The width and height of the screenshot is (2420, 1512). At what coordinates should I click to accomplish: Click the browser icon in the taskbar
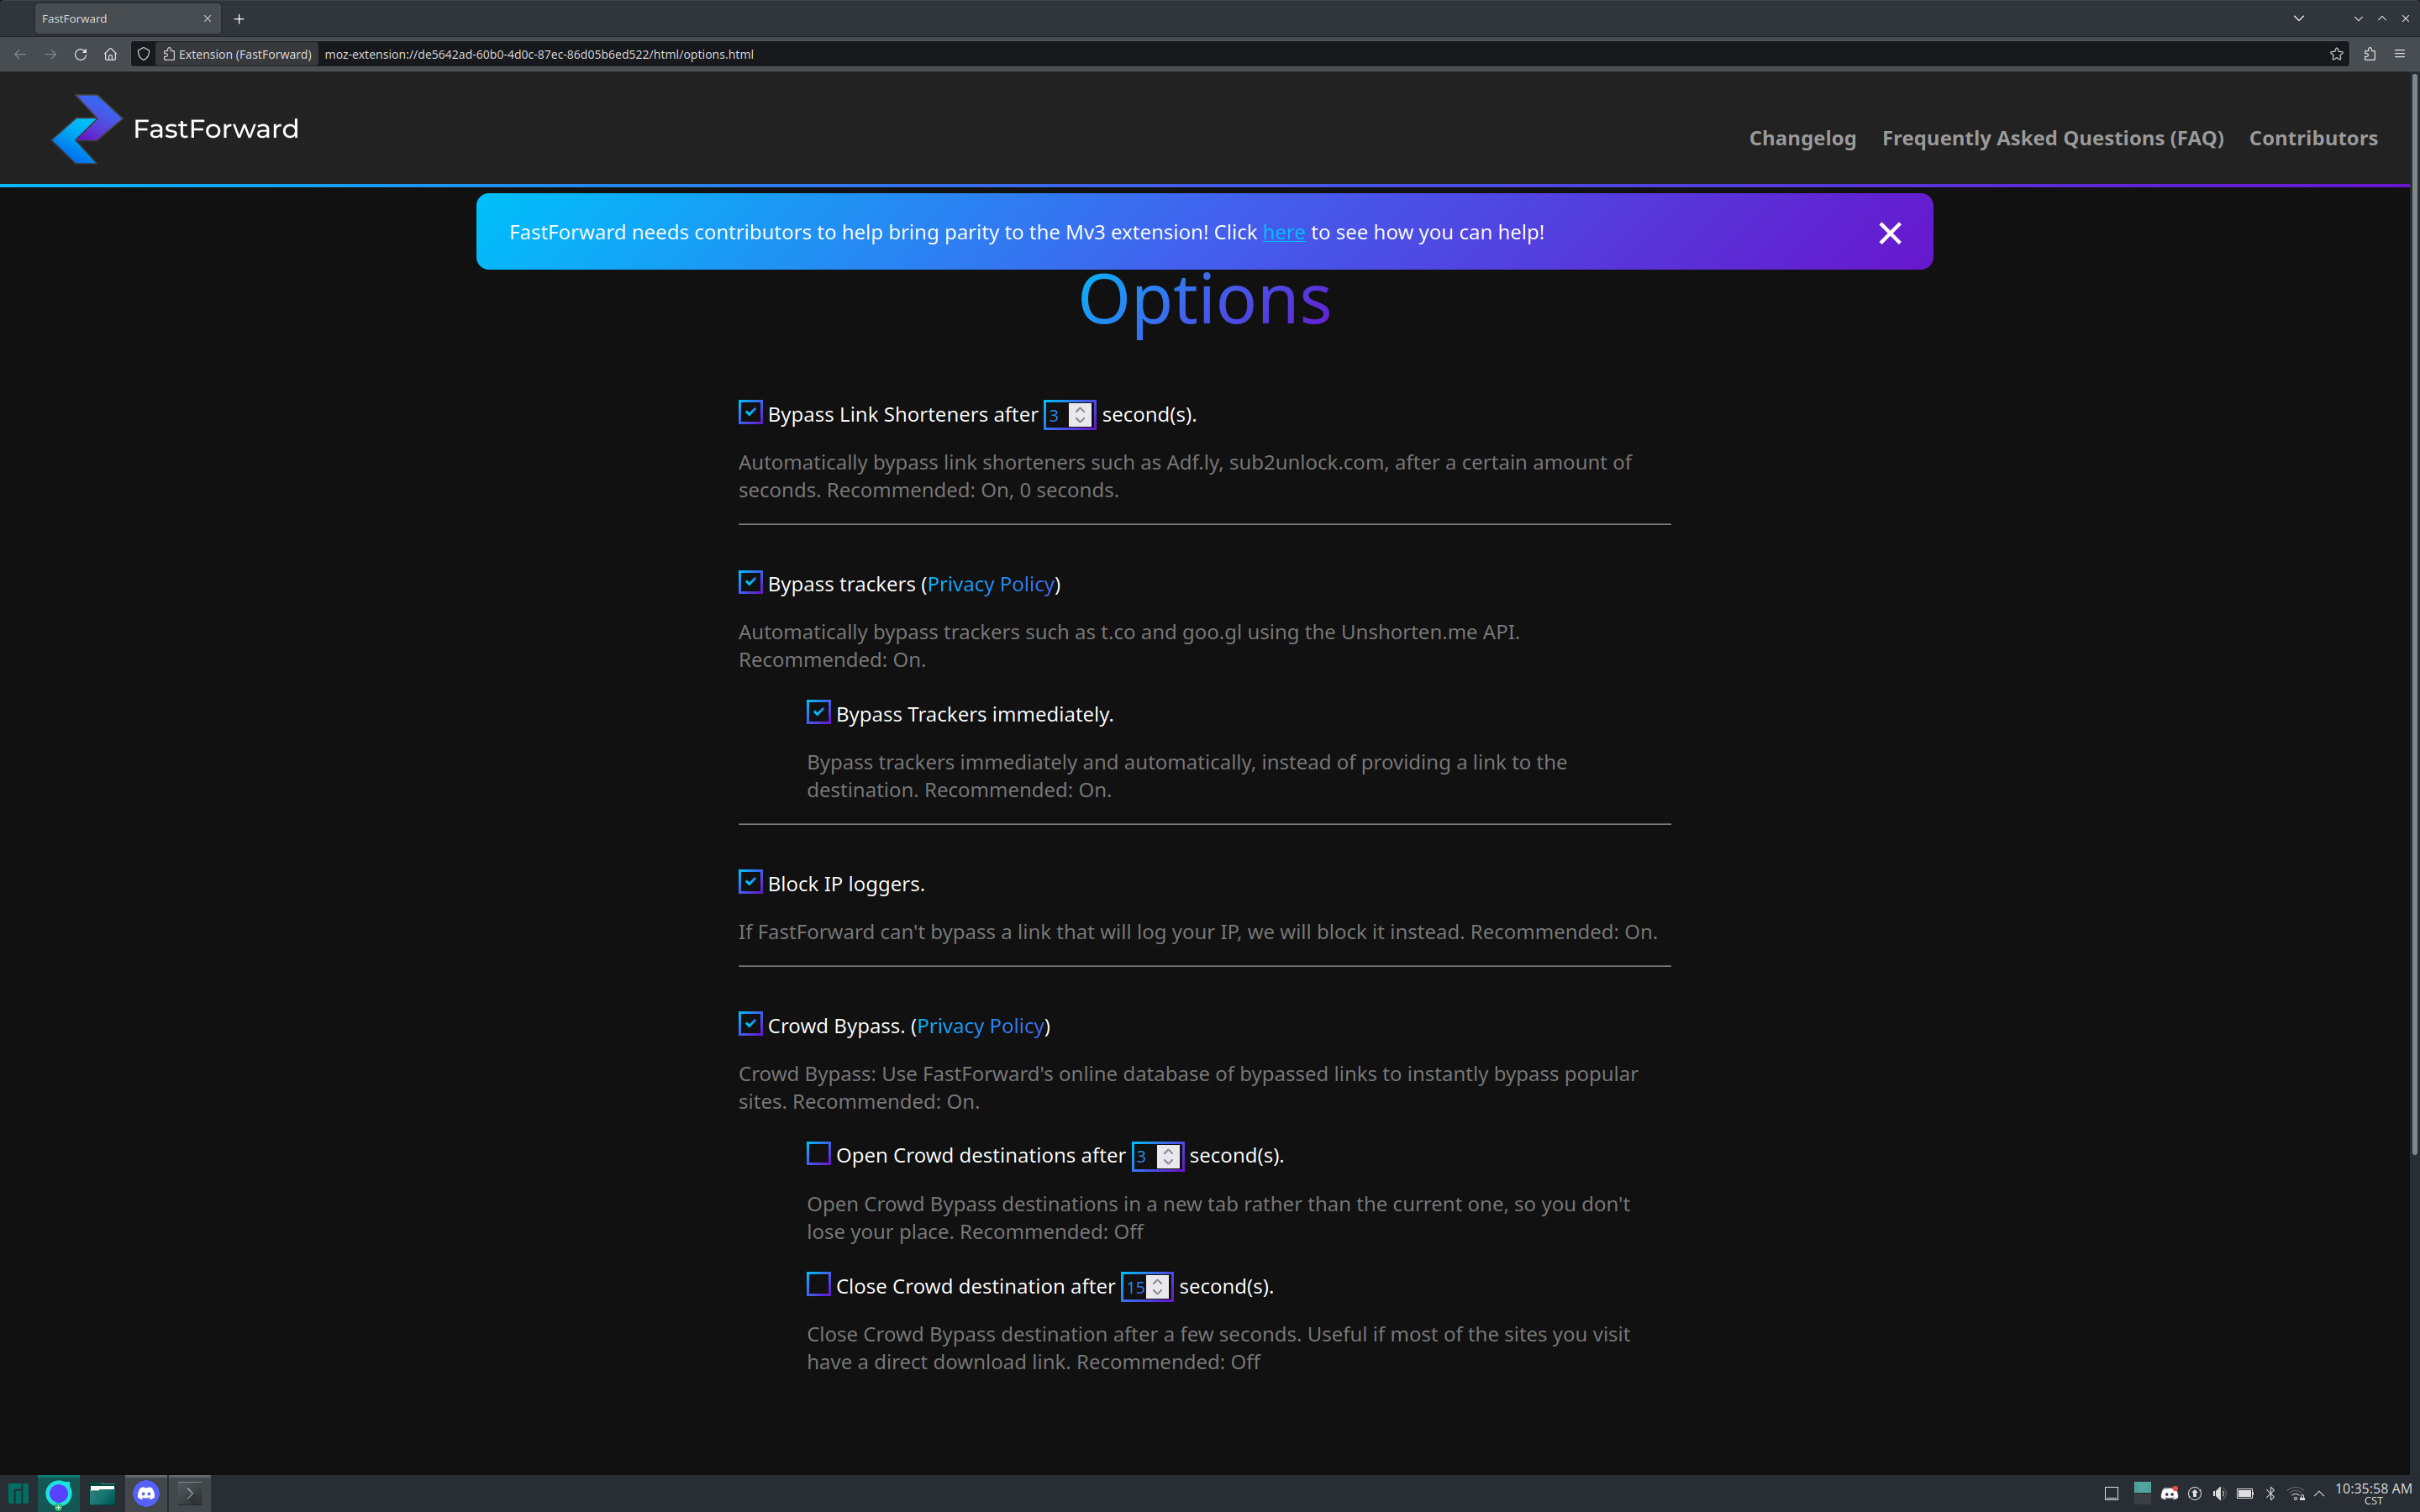[x=59, y=1493]
